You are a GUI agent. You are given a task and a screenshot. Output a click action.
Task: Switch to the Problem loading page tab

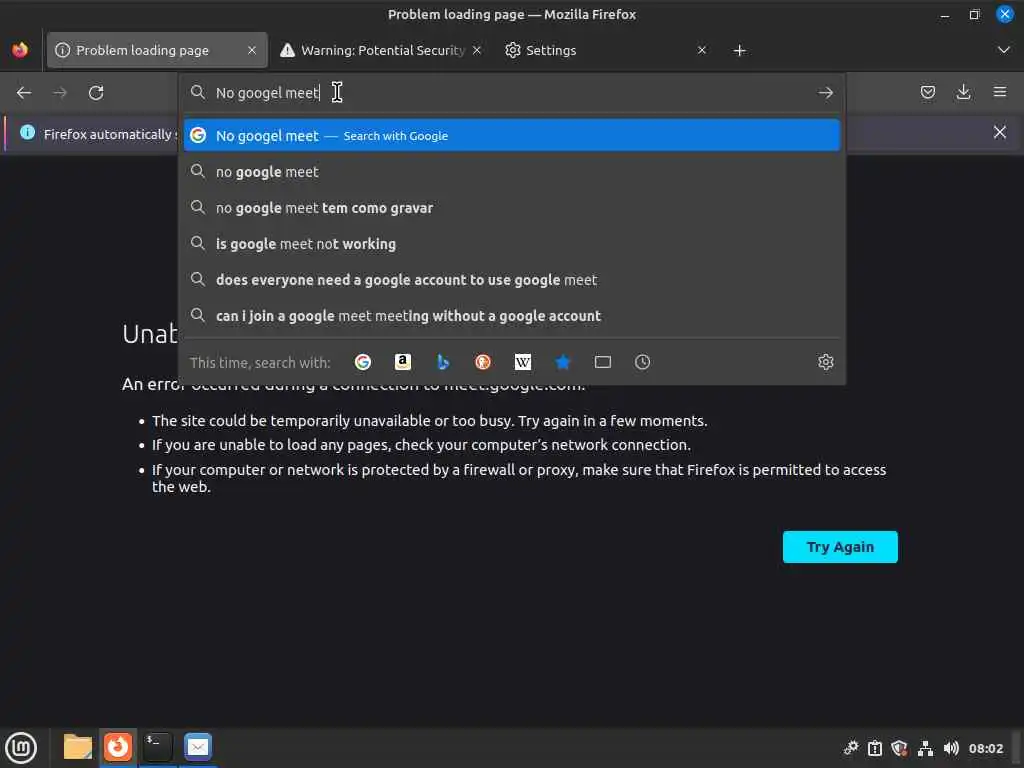pyautogui.click(x=157, y=50)
